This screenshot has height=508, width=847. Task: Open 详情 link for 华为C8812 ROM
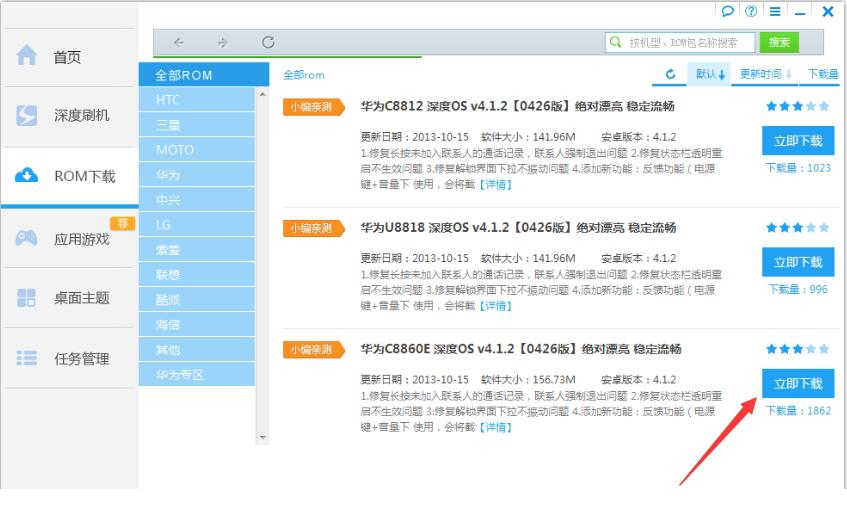pyautogui.click(x=496, y=184)
